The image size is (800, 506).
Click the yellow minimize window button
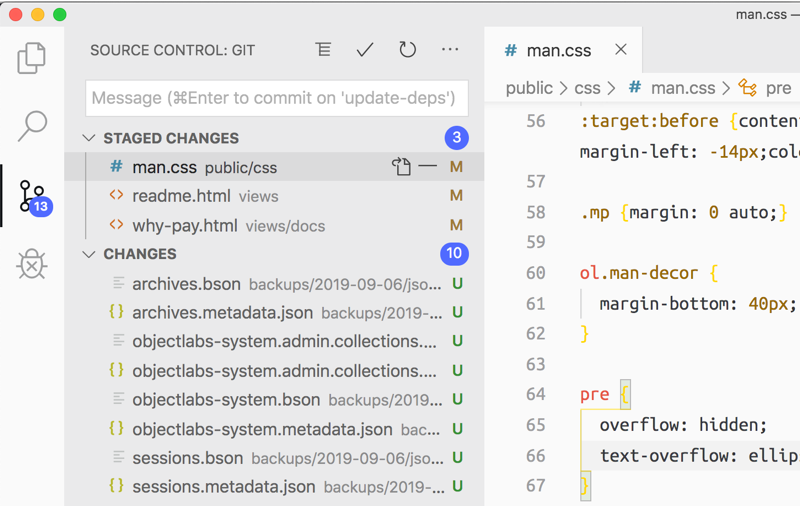pos(38,14)
